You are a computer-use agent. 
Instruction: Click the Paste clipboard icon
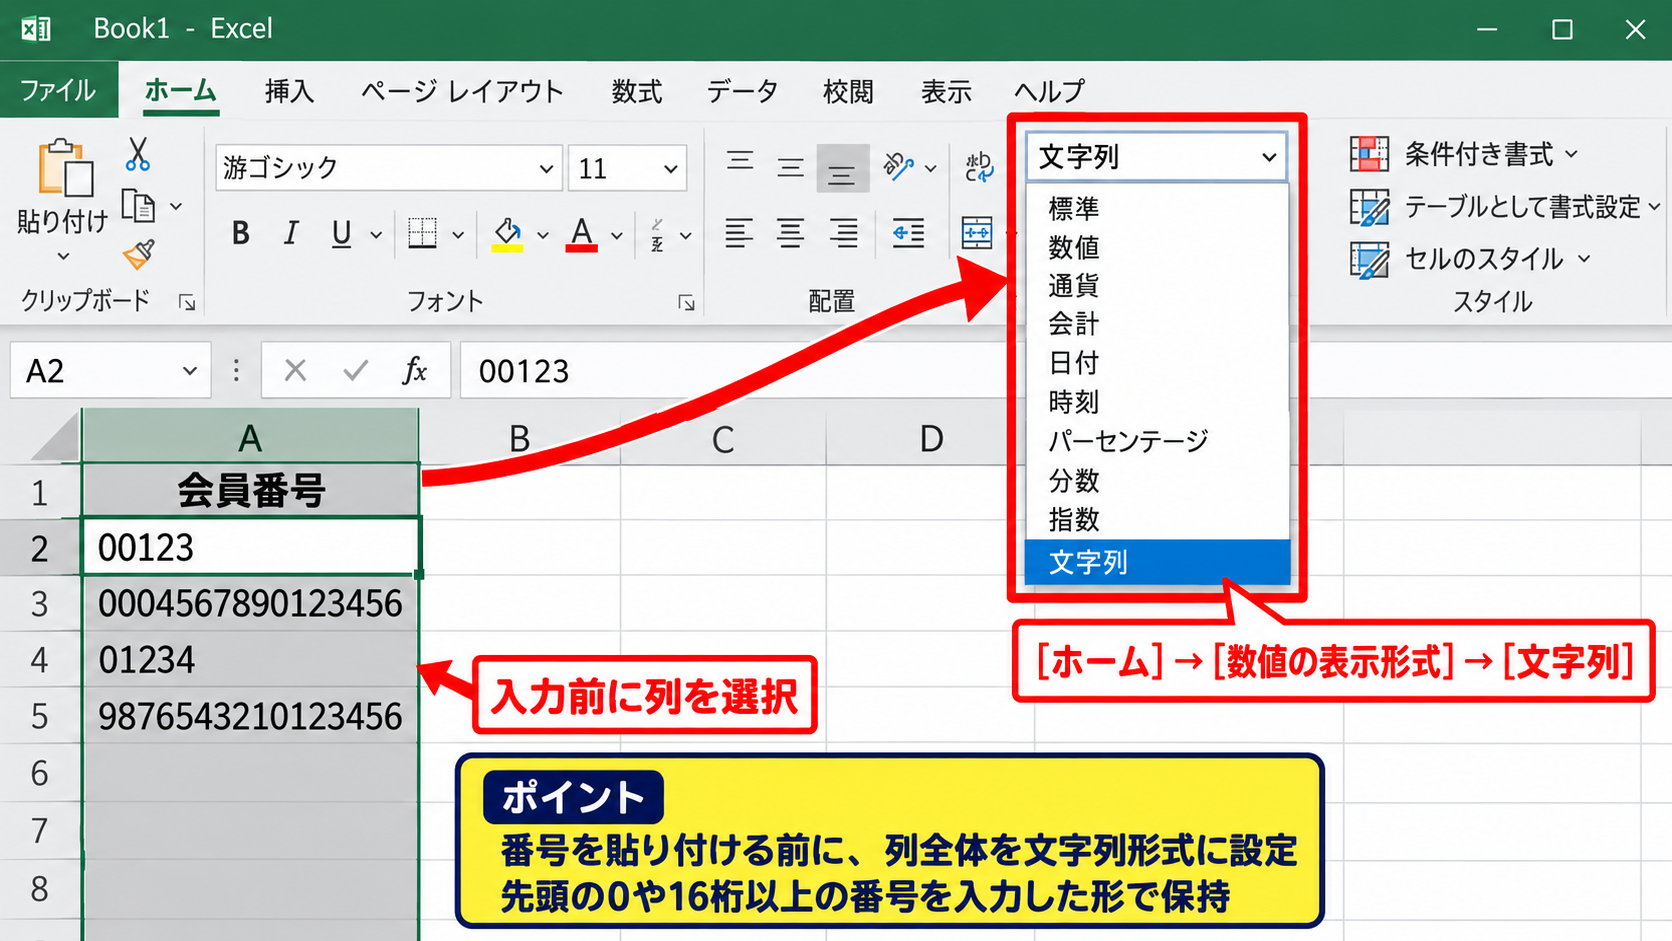click(65, 167)
